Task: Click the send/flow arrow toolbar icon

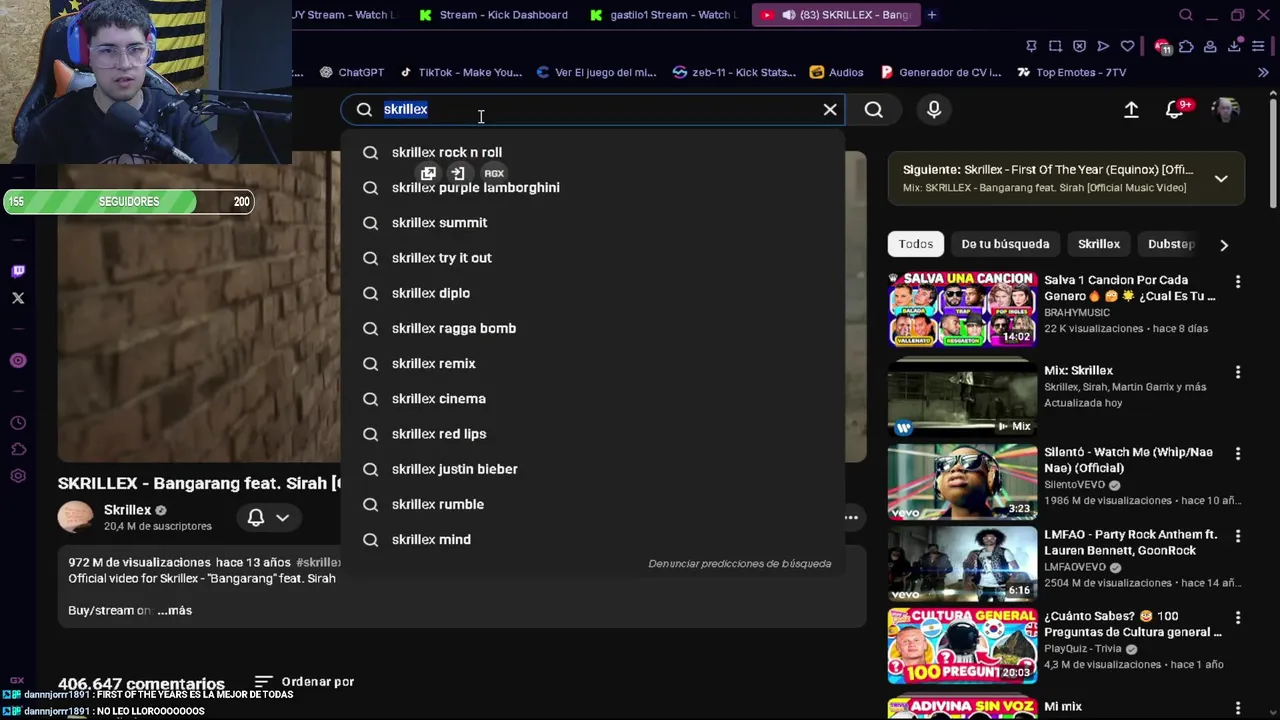Action: (x=1103, y=46)
